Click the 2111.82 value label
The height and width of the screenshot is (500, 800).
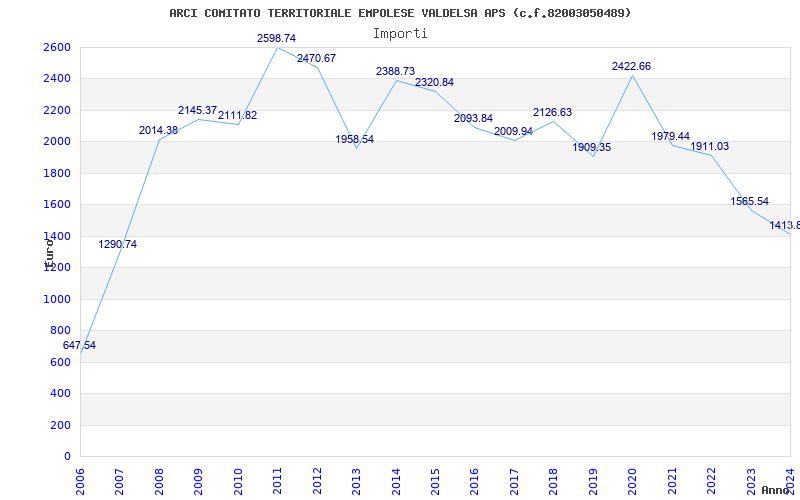[x=238, y=115]
